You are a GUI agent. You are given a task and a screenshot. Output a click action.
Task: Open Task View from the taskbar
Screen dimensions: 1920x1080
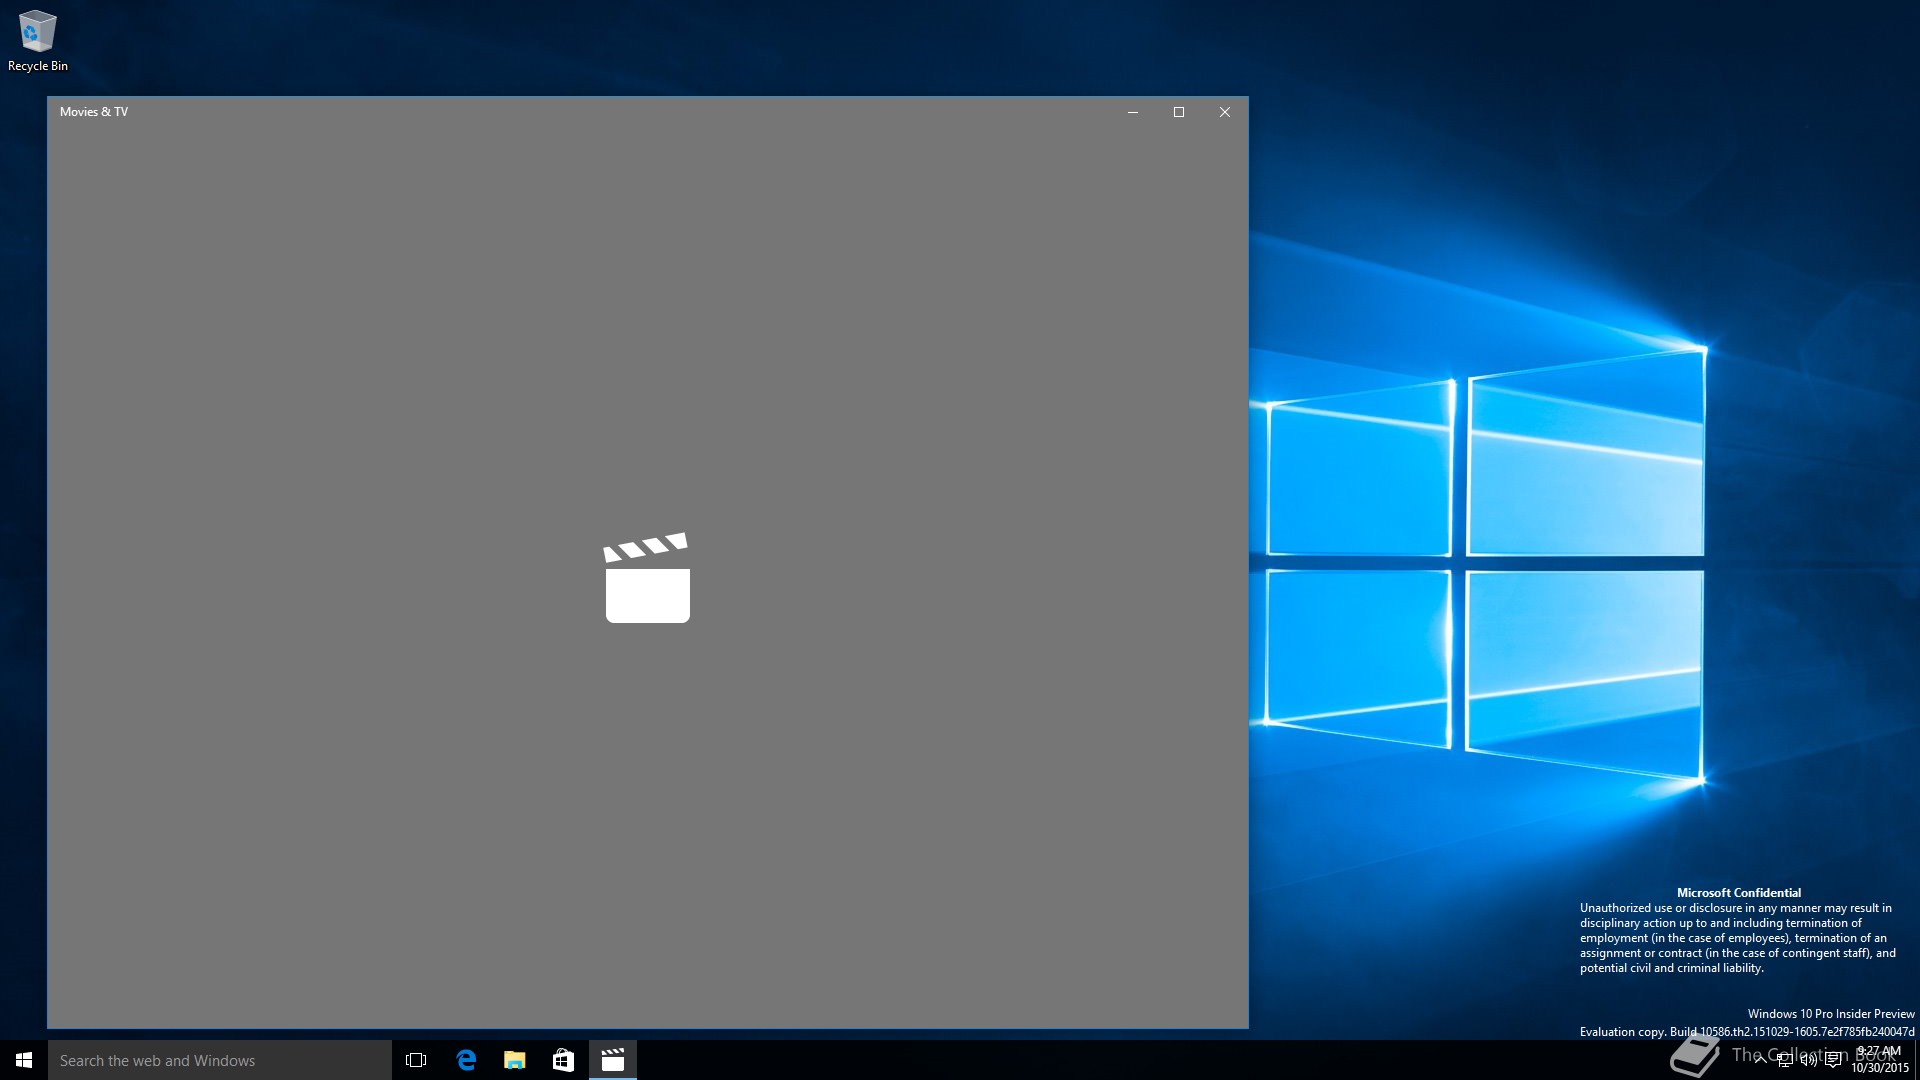coord(416,1060)
